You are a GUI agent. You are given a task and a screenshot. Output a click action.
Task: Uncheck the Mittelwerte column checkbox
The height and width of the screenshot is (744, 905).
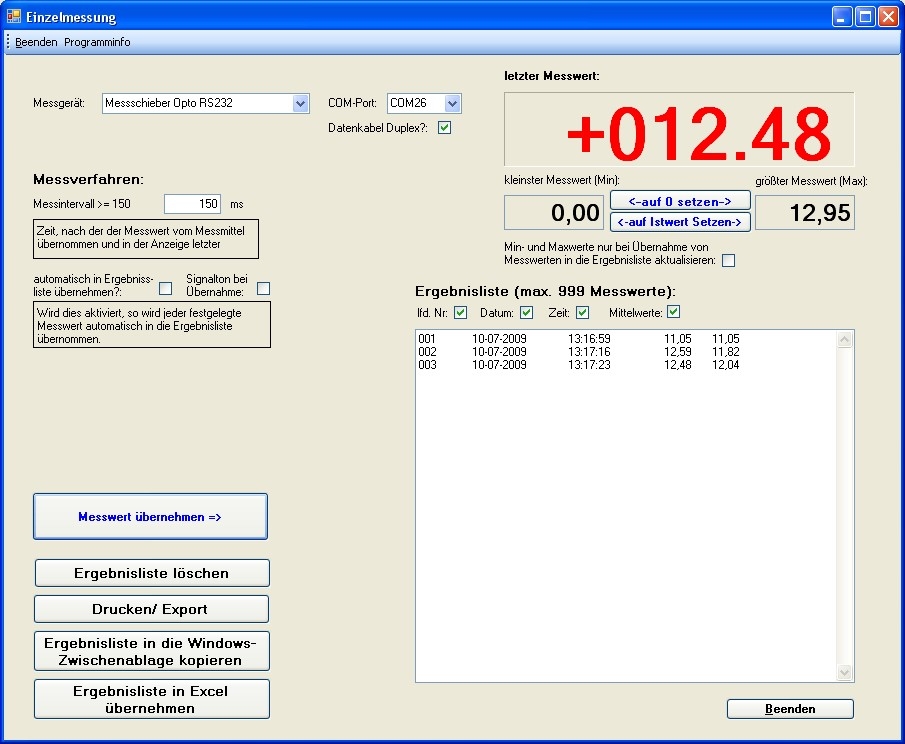coord(673,312)
